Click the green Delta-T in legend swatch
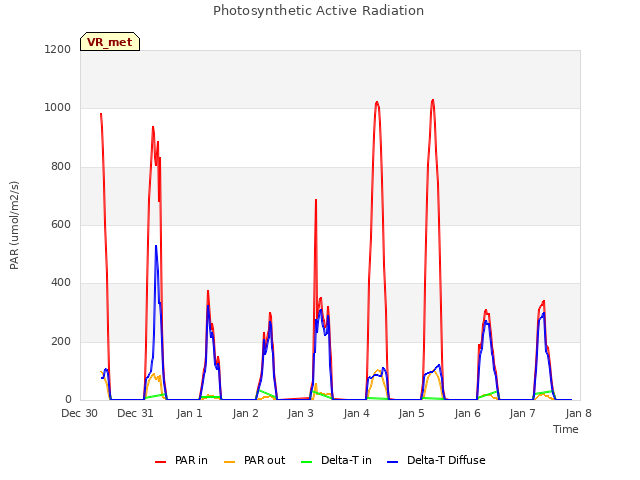The width and height of the screenshot is (640, 480). click(306, 462)
